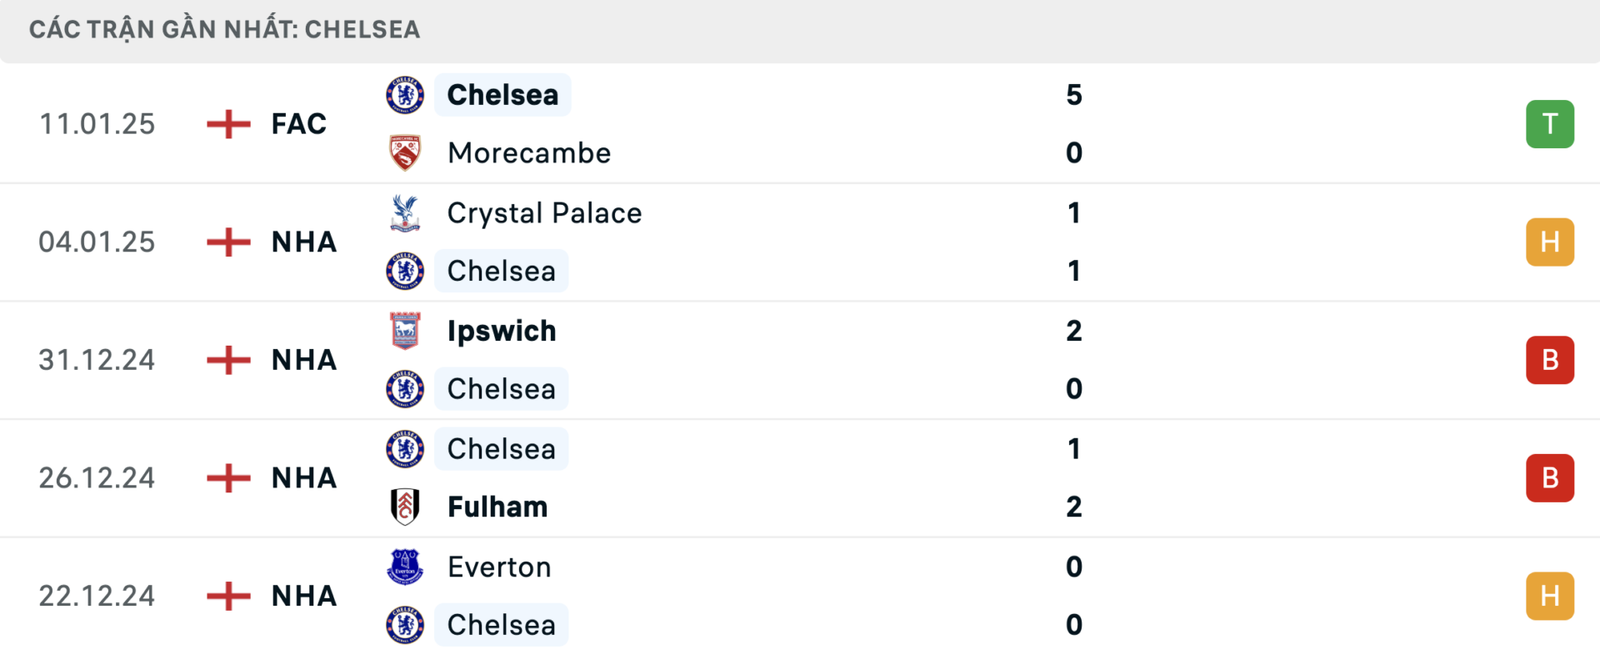
Task: Click orange H badge for Crystal Palace match
Action: [x=1549, y=242]
